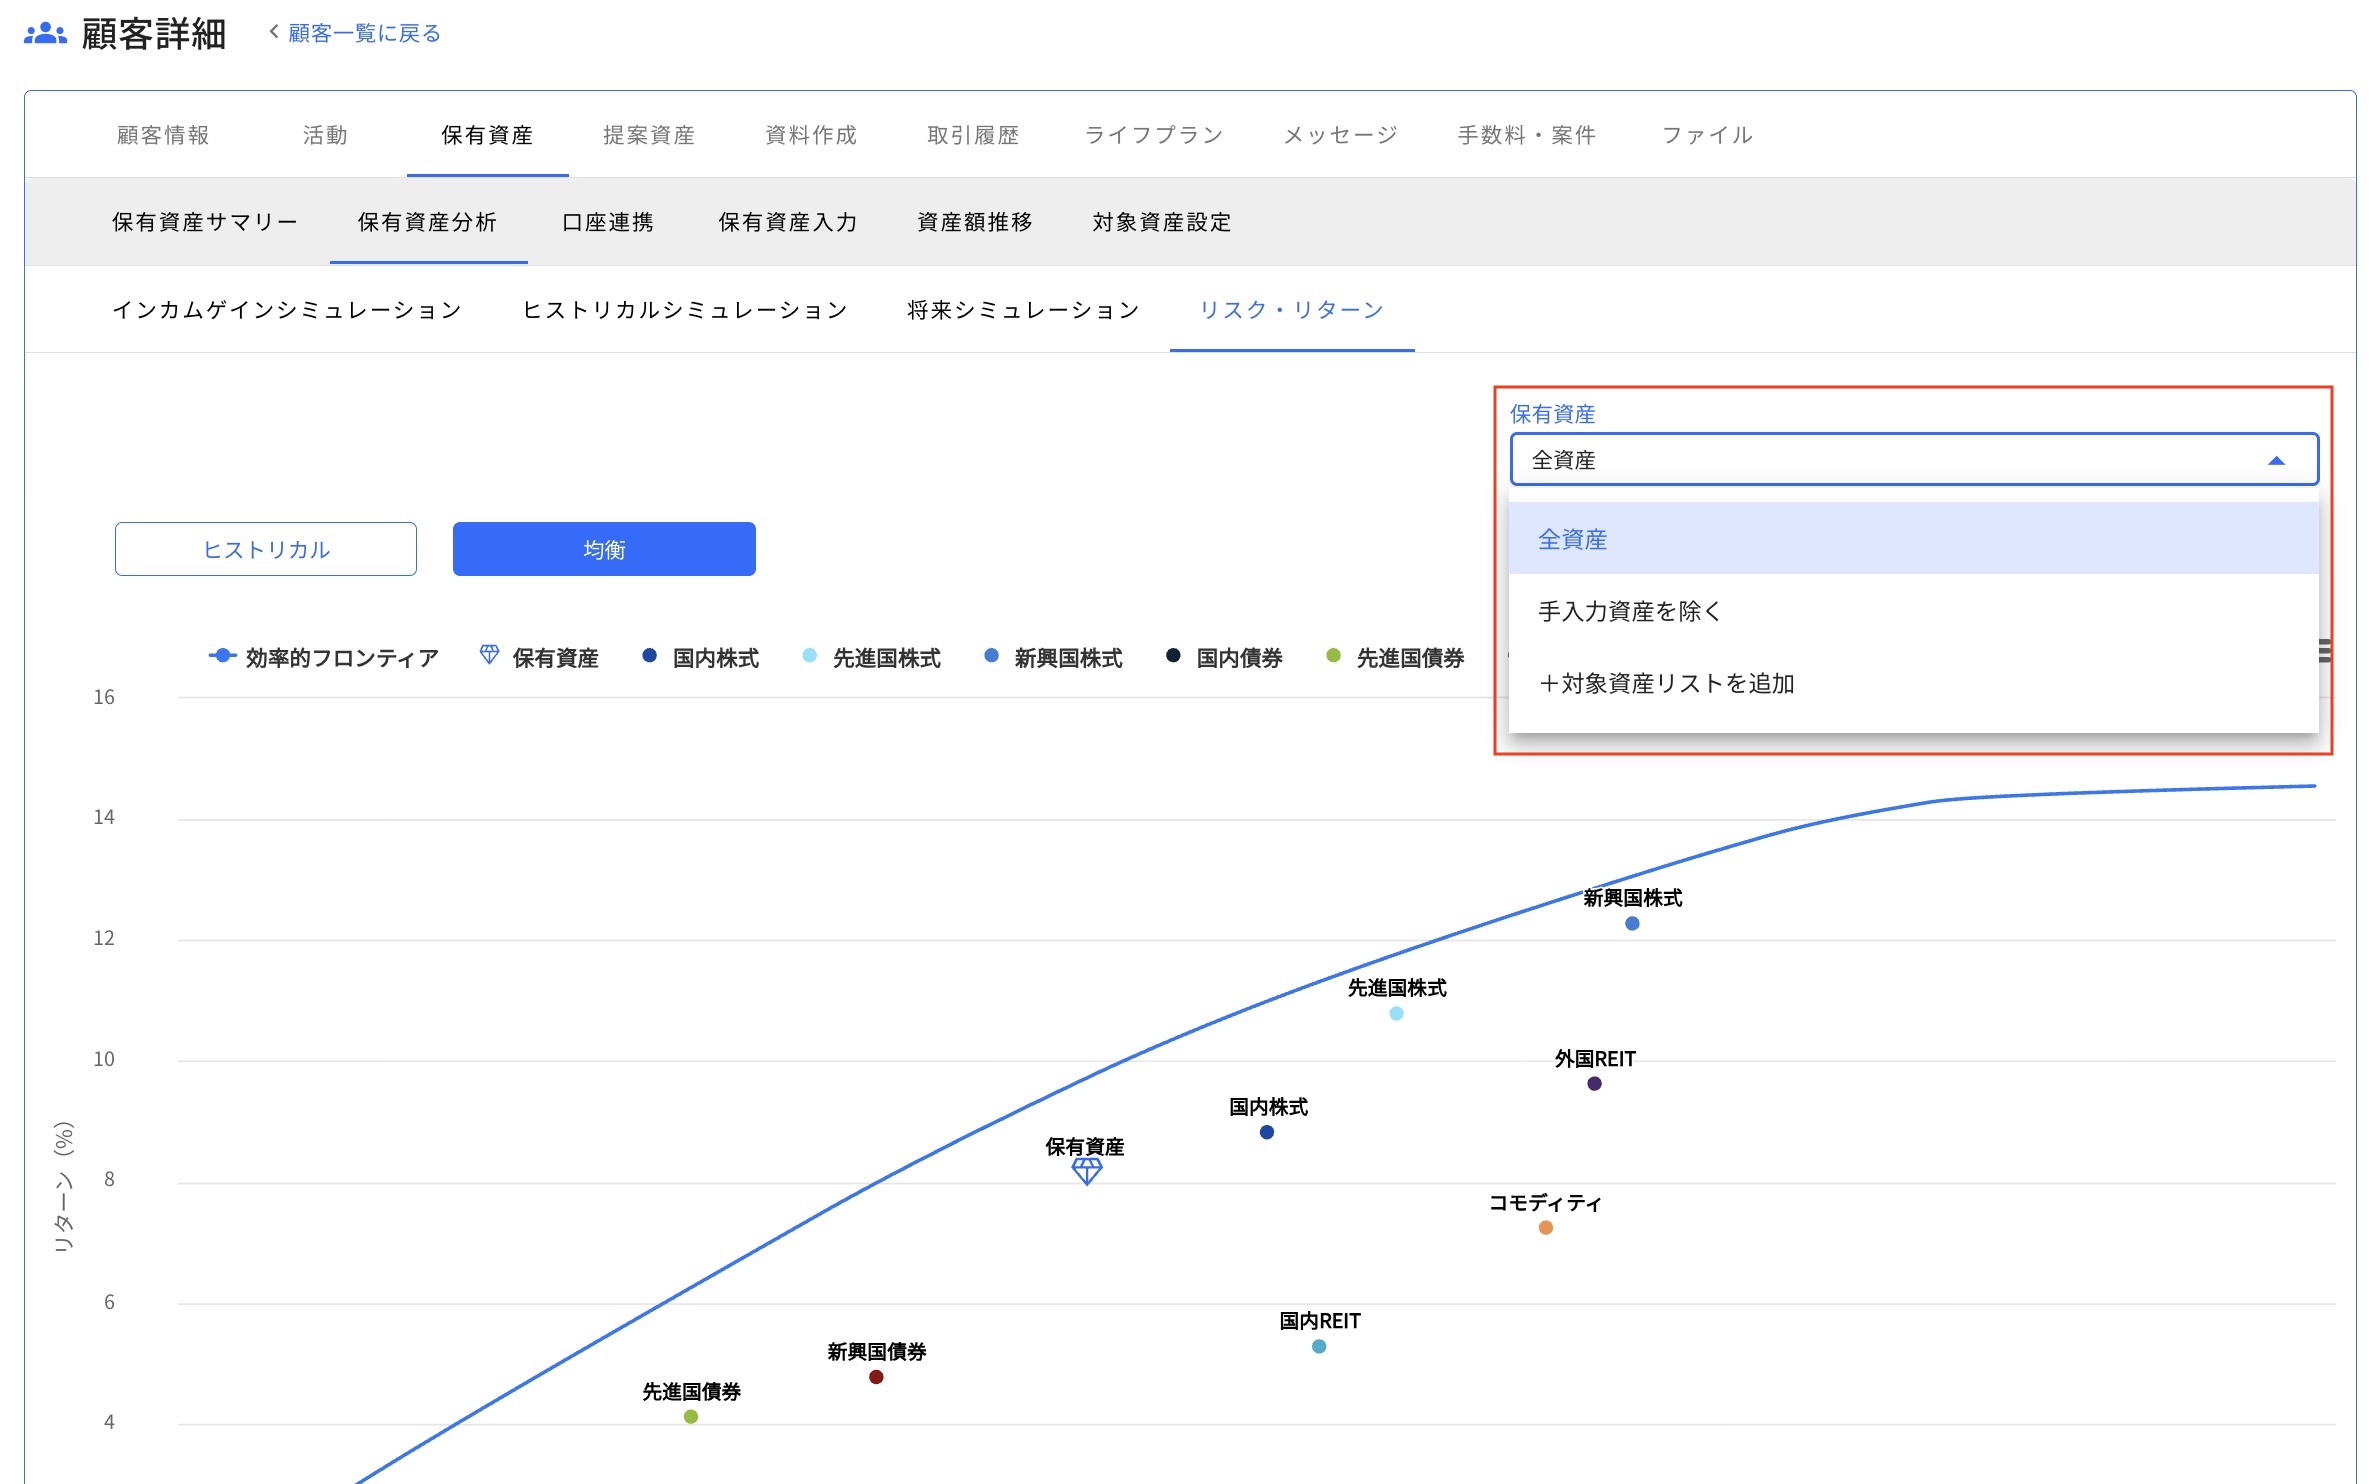This screenshot has width=2374, height=1484.
Task: Select 全資産 highlighted option in list
Action: (1572, 539)
